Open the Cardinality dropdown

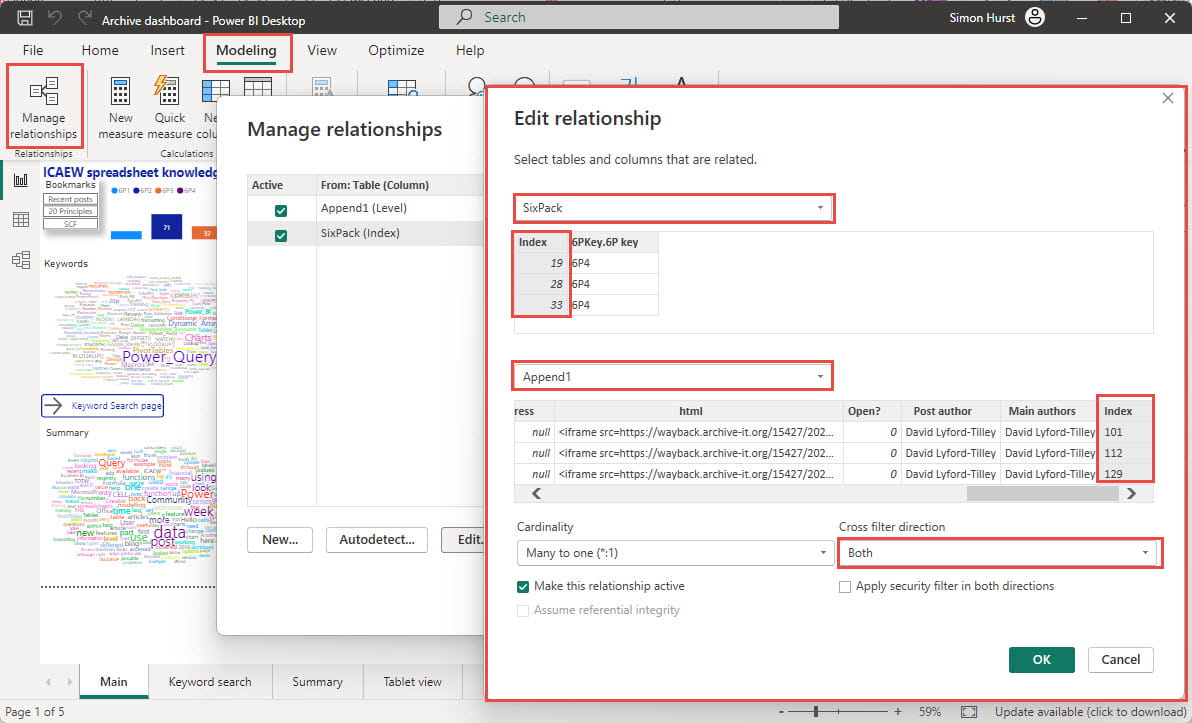675,553
